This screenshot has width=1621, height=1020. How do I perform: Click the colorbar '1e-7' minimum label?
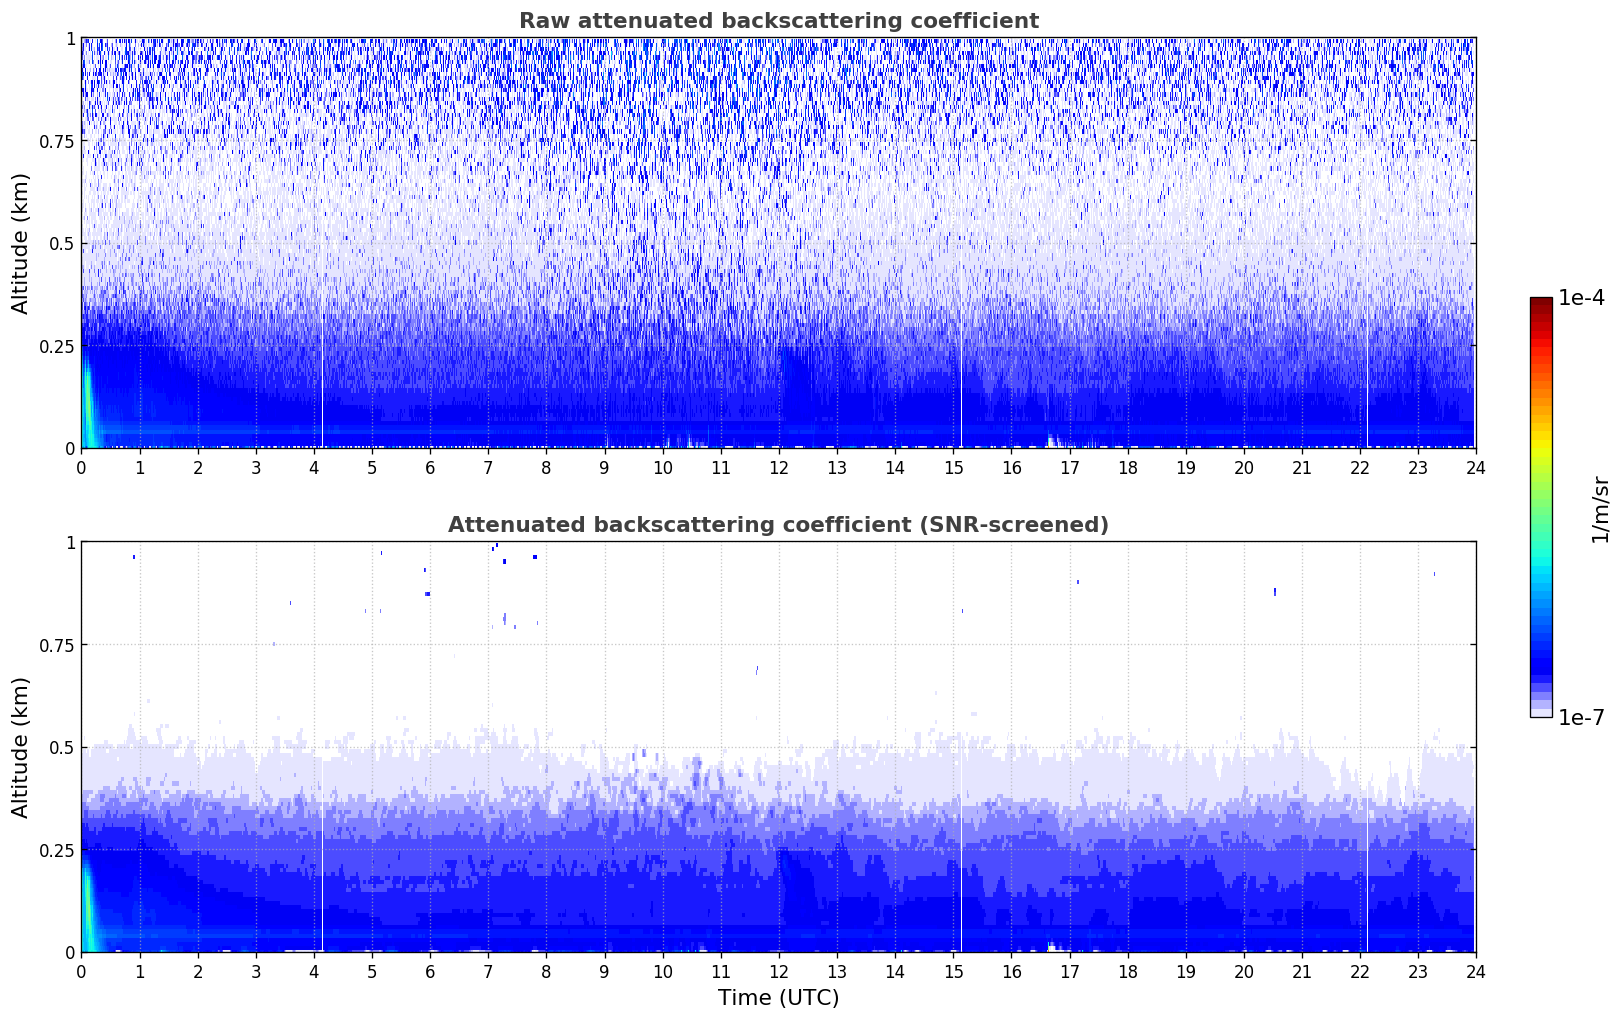click(x=1581, y=717)
